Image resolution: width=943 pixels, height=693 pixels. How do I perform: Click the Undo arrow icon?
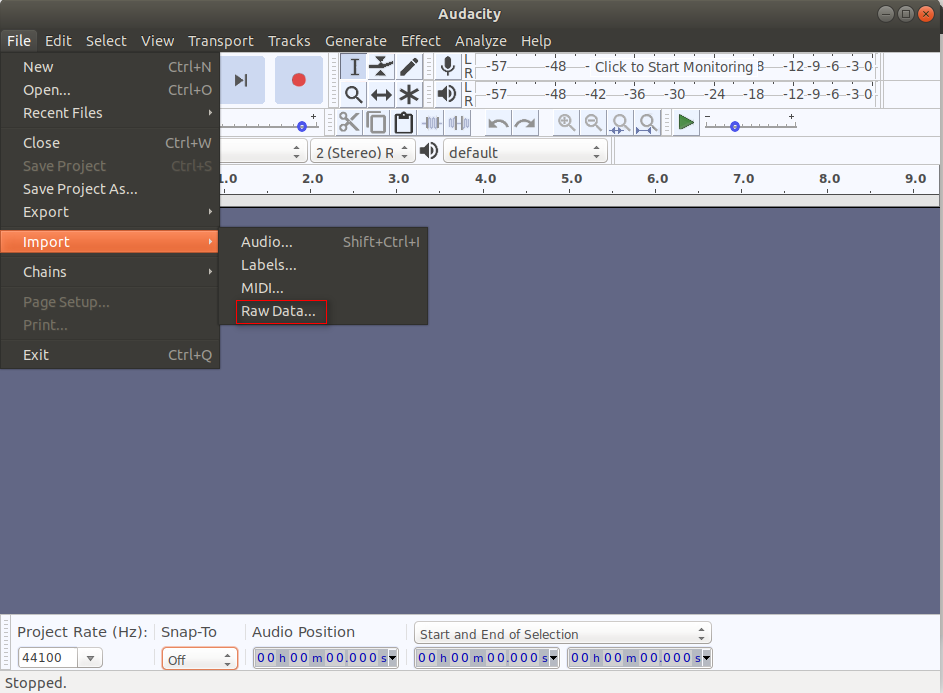click(x=498, y=123)
